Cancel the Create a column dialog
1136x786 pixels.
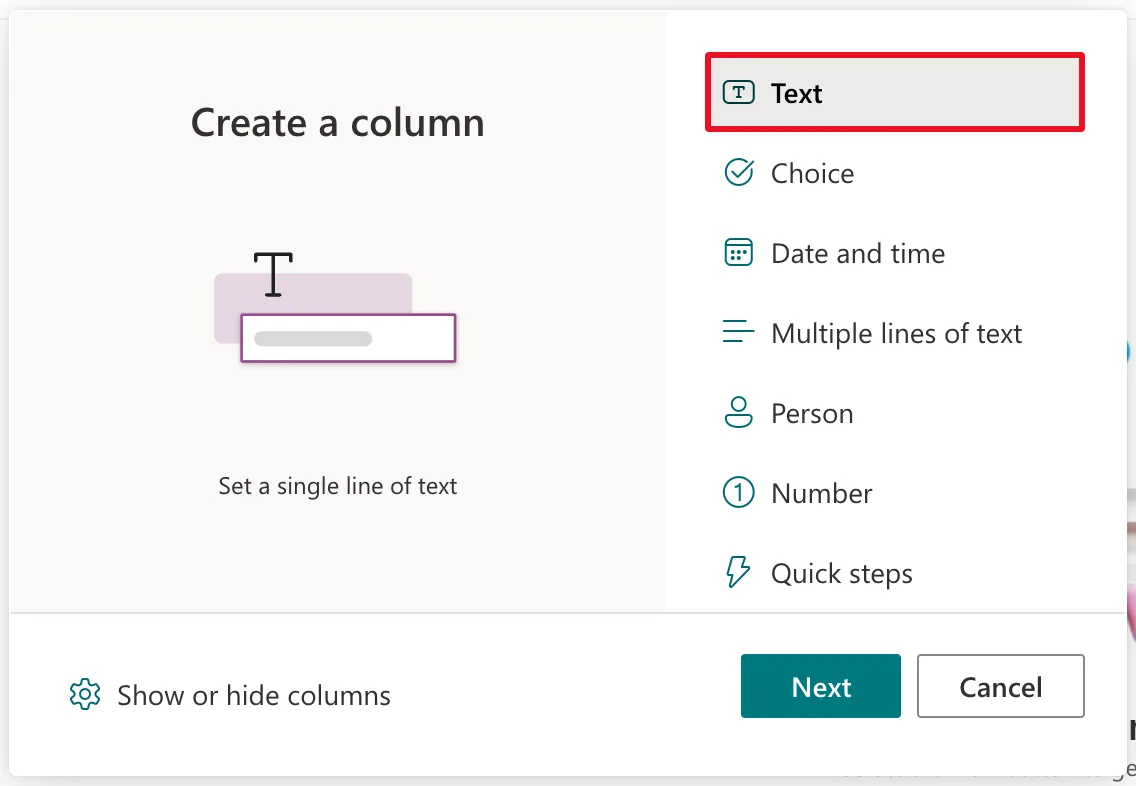(x=1001, y=686)
